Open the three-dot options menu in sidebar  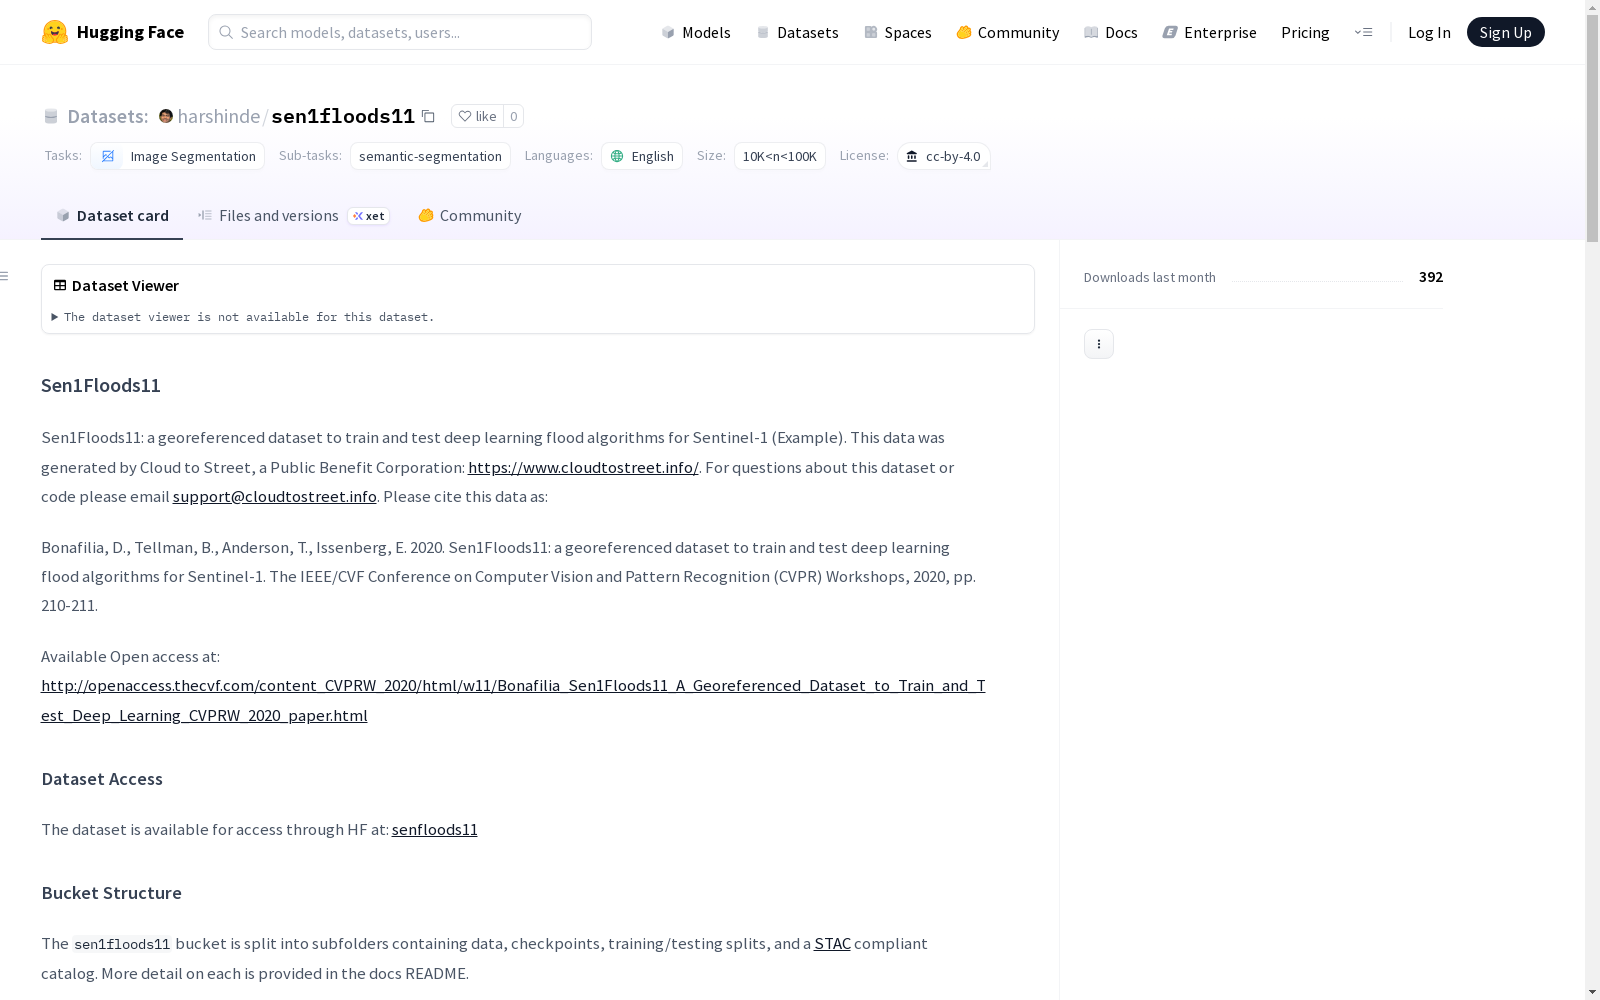click(1099, 344)
